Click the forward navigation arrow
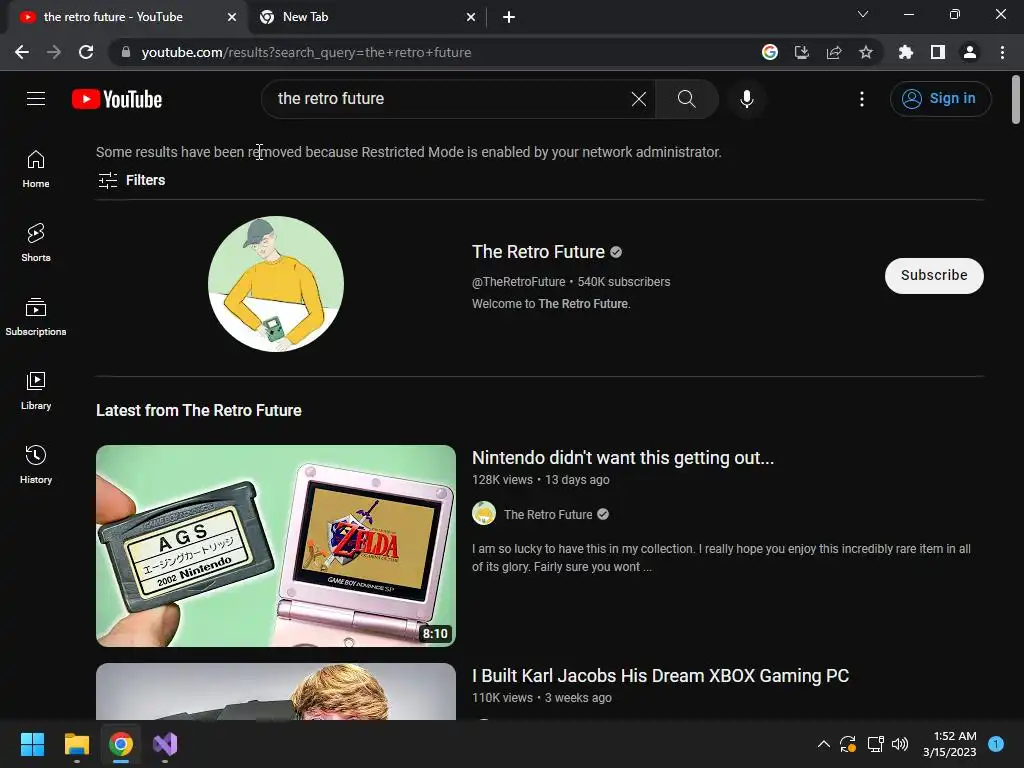The image size is (1024, 768). (x=54, y=52)
